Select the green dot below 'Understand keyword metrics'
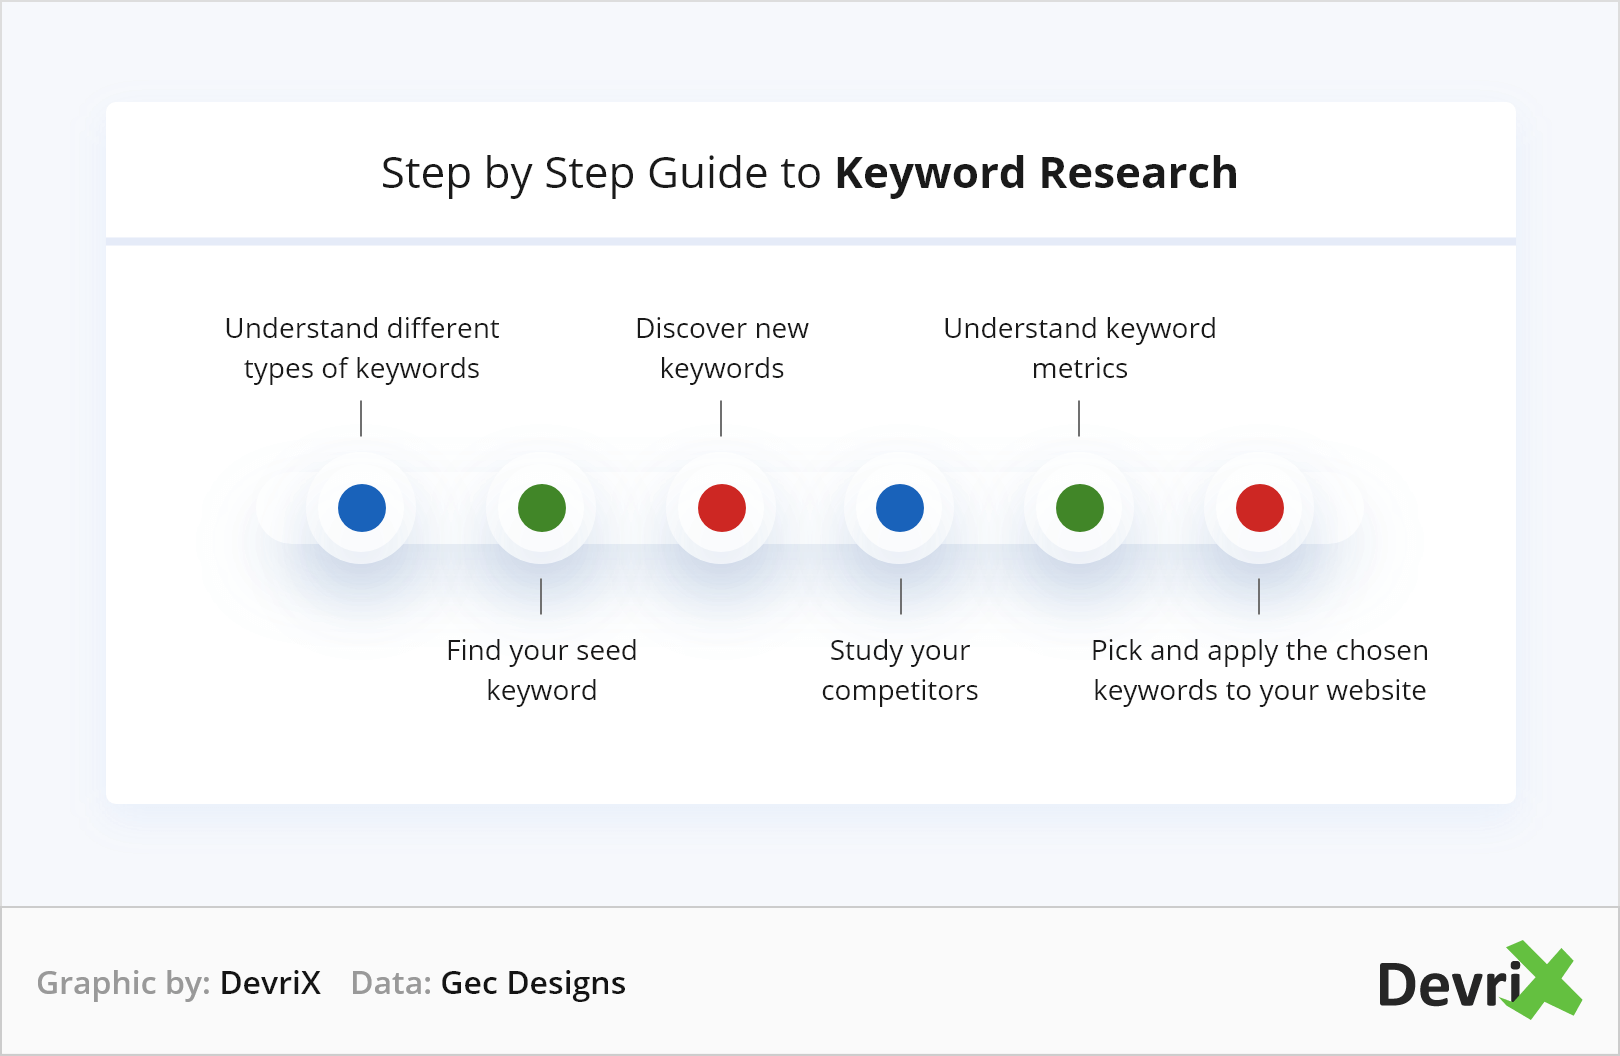 pos(1080,508)
